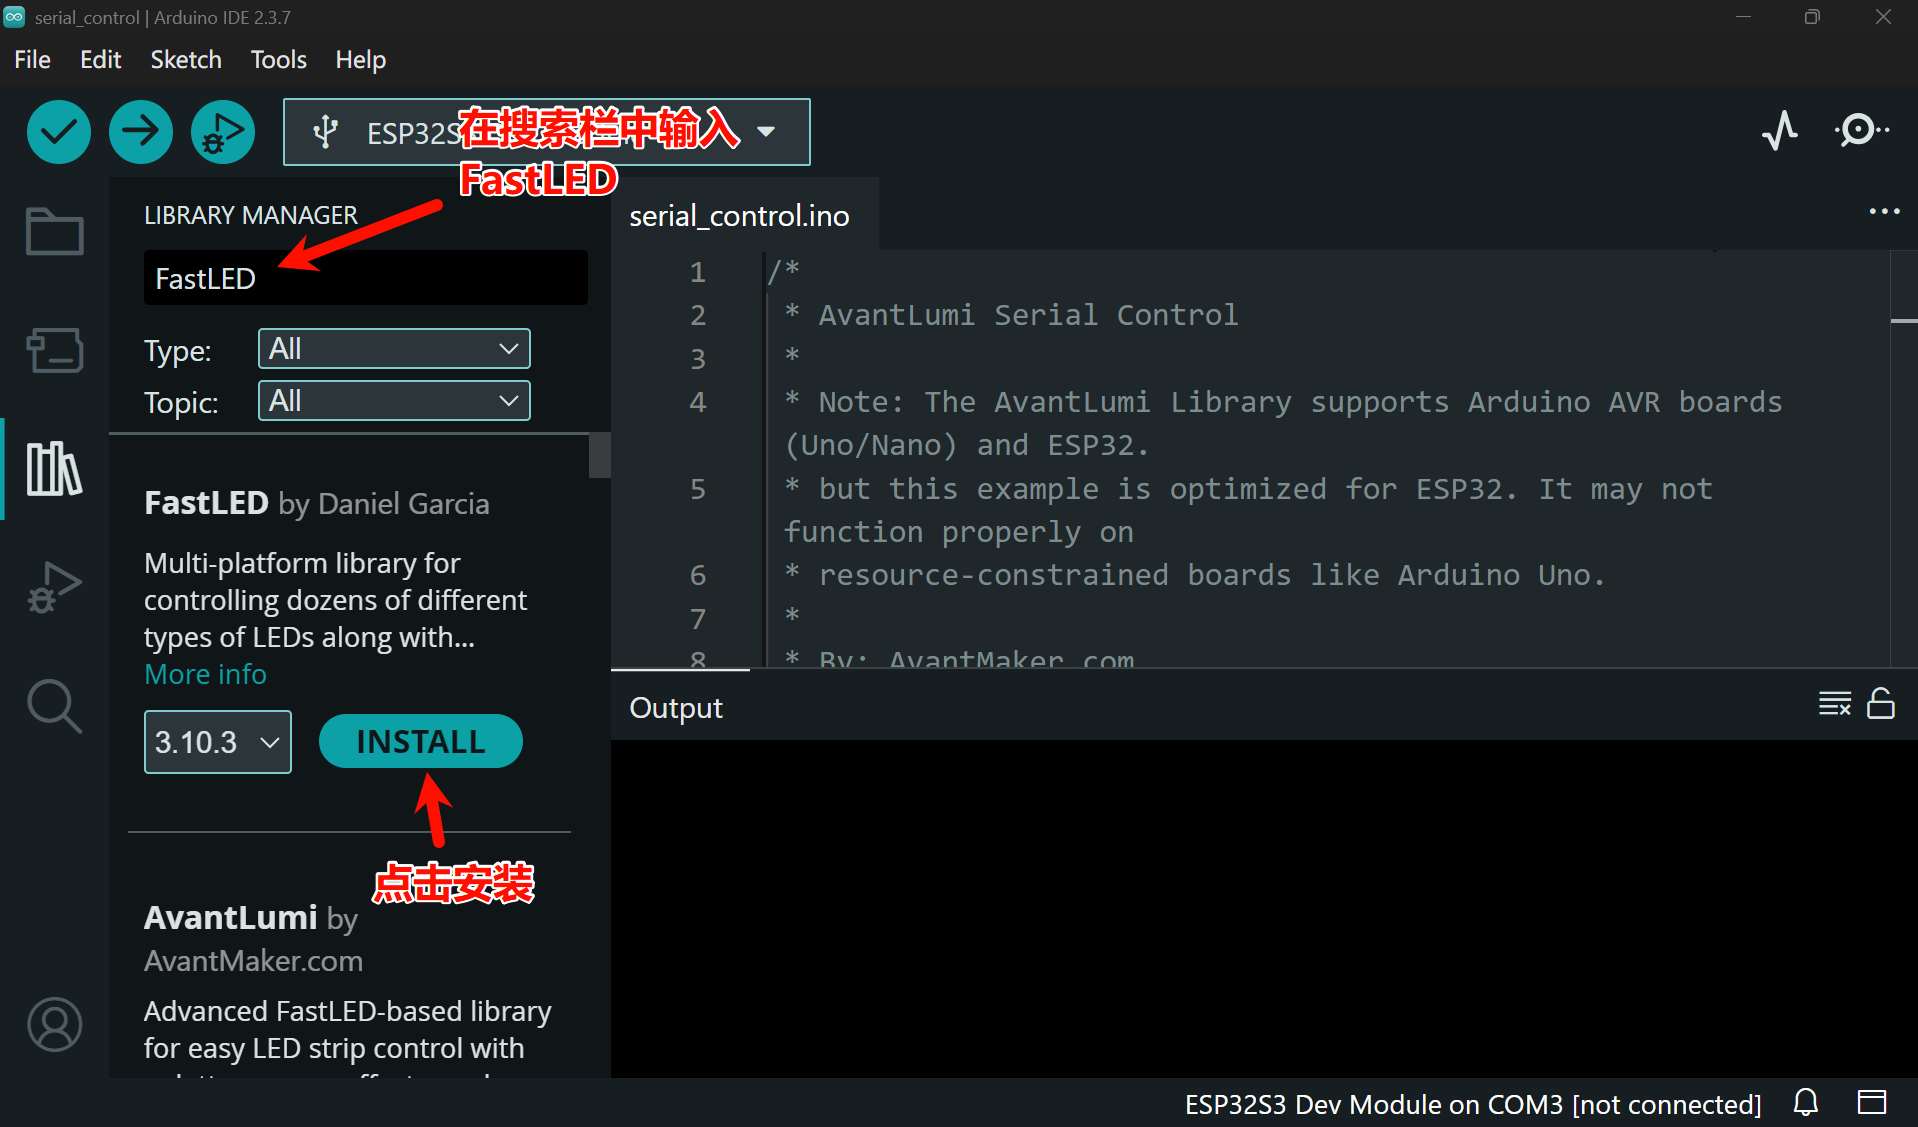
Task: Open the Search sidebar panel
Action: 54,706
